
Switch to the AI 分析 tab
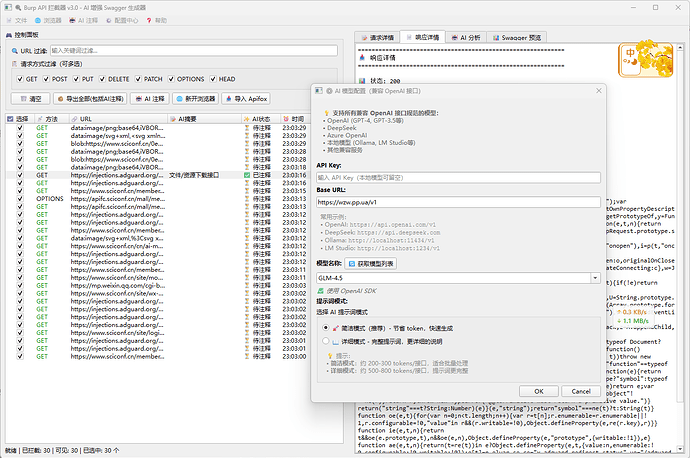pos(466,37)
